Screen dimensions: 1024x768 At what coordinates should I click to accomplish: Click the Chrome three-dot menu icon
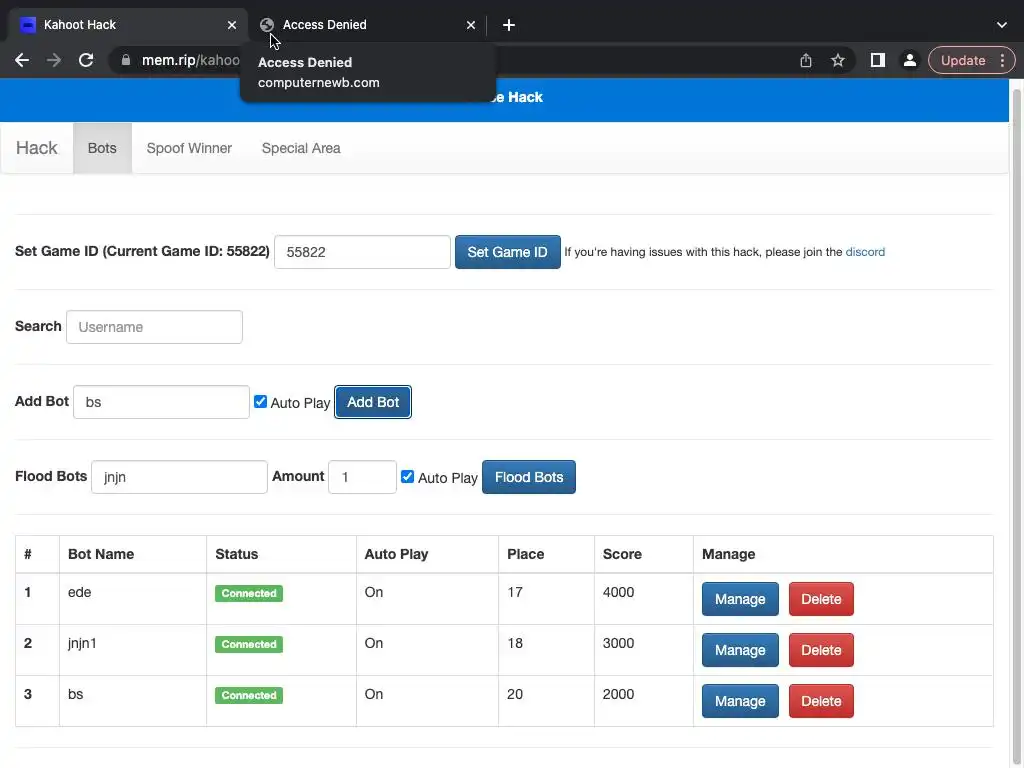click(1002, 60)
